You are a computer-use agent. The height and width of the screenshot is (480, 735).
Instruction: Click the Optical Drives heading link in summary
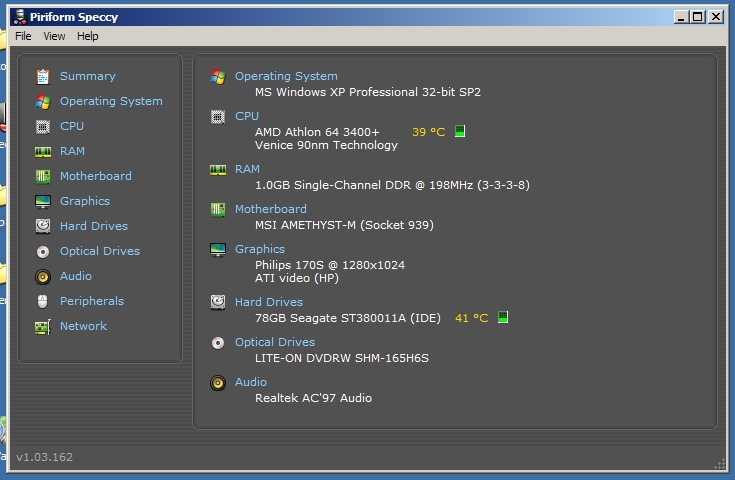275,342
